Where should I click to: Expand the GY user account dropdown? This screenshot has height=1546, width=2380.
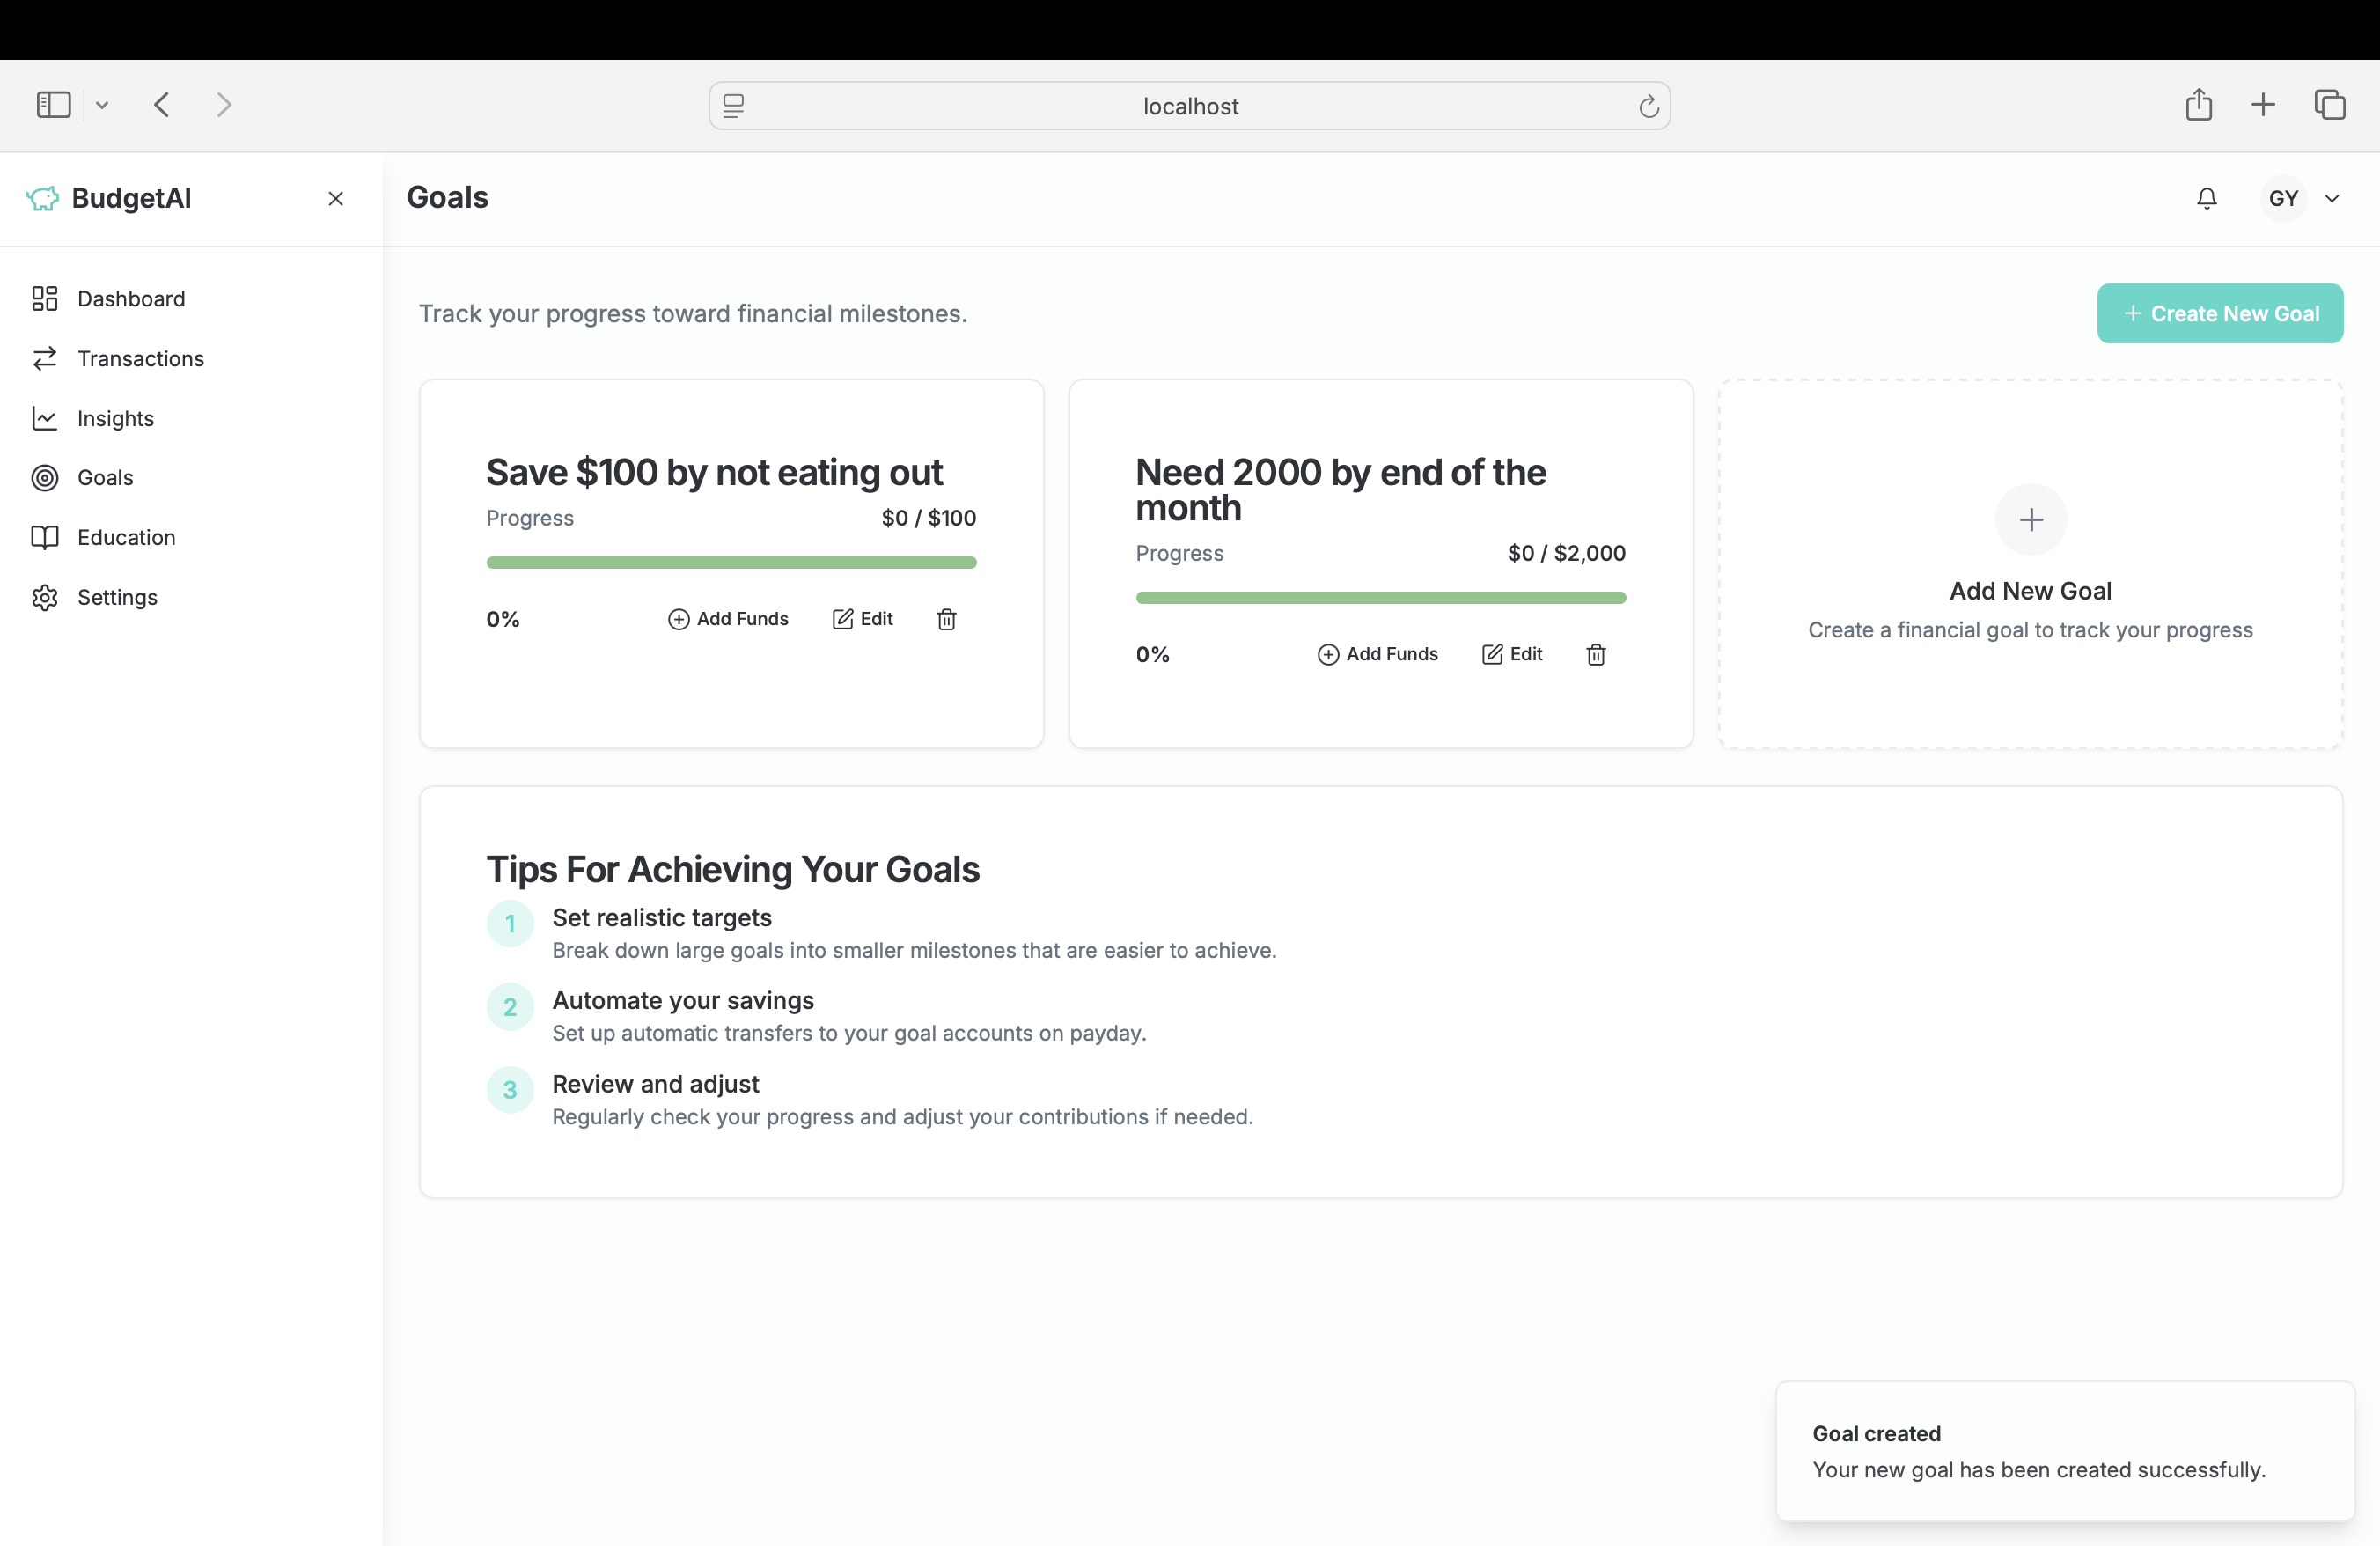(x=2331, y=198)
